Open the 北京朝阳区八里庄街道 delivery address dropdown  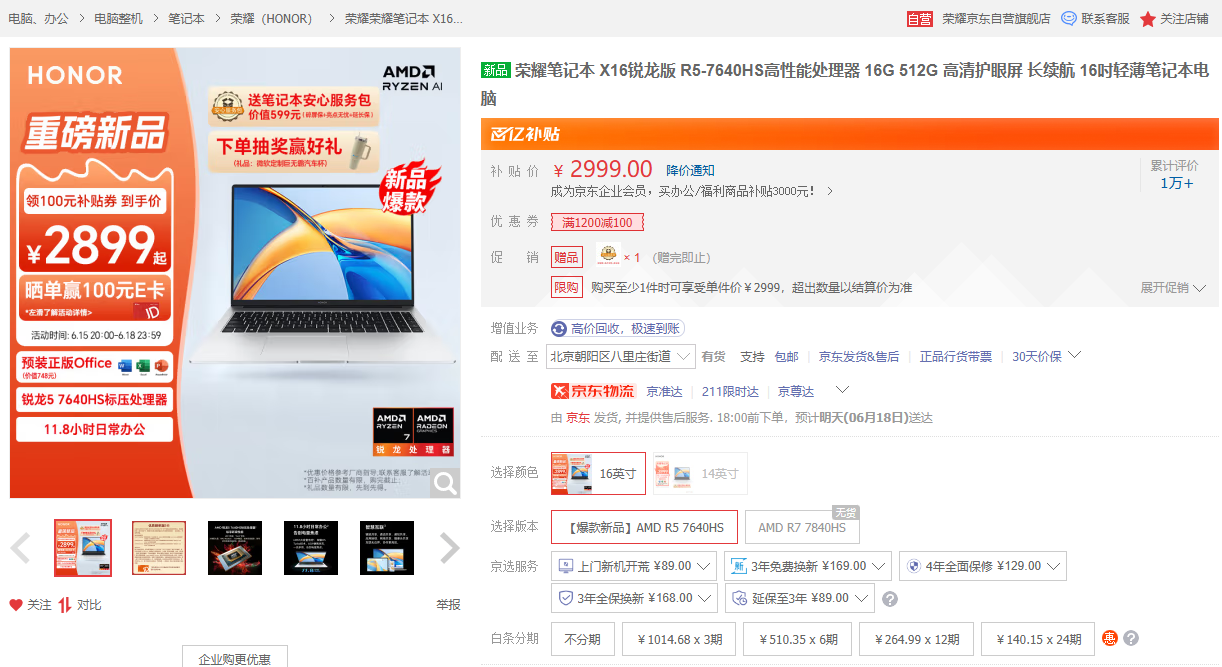click(620, 356)
